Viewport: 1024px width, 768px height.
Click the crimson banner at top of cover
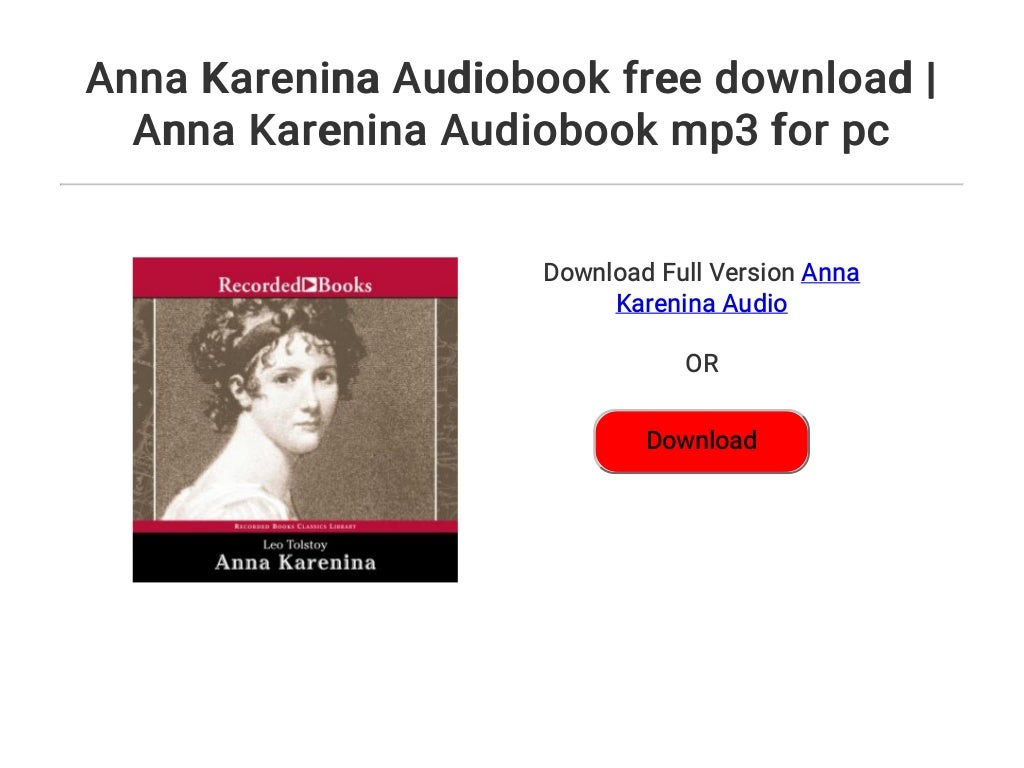[x=295, y=278]
